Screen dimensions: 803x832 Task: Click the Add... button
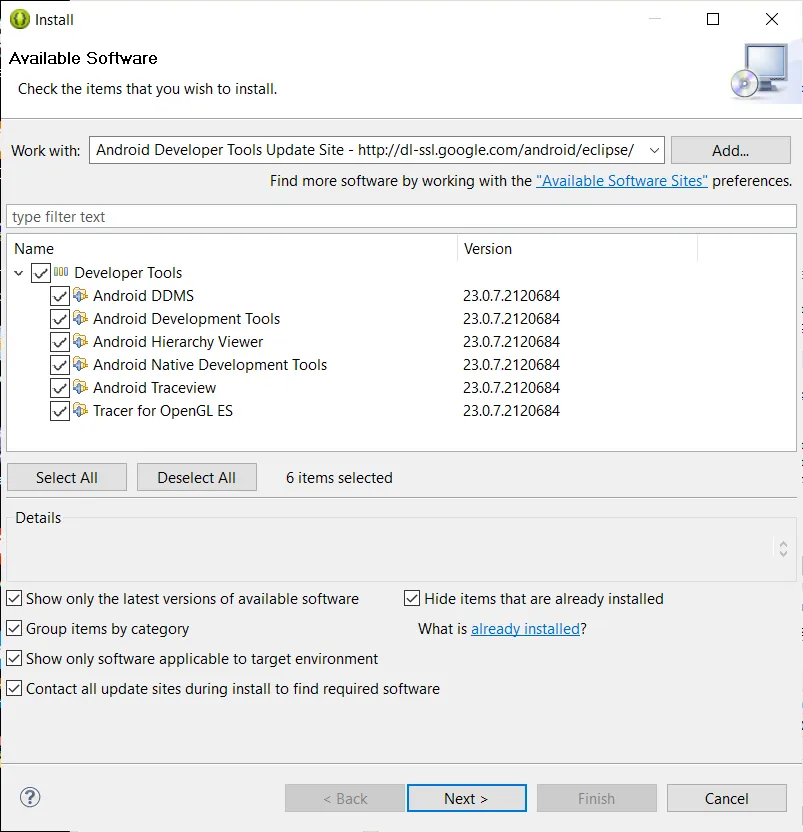[x=730, y=150]
